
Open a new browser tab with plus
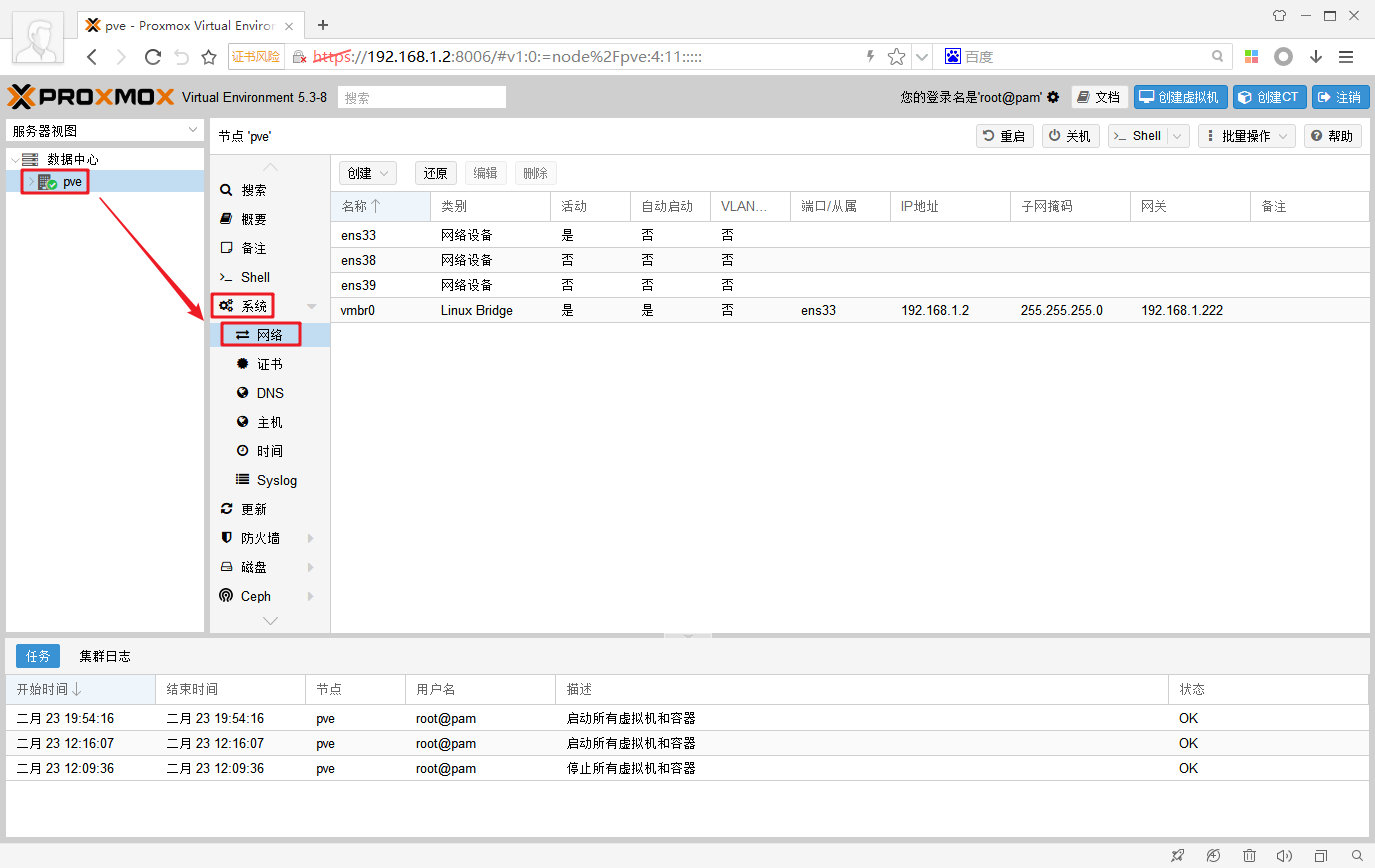point(323,25)
